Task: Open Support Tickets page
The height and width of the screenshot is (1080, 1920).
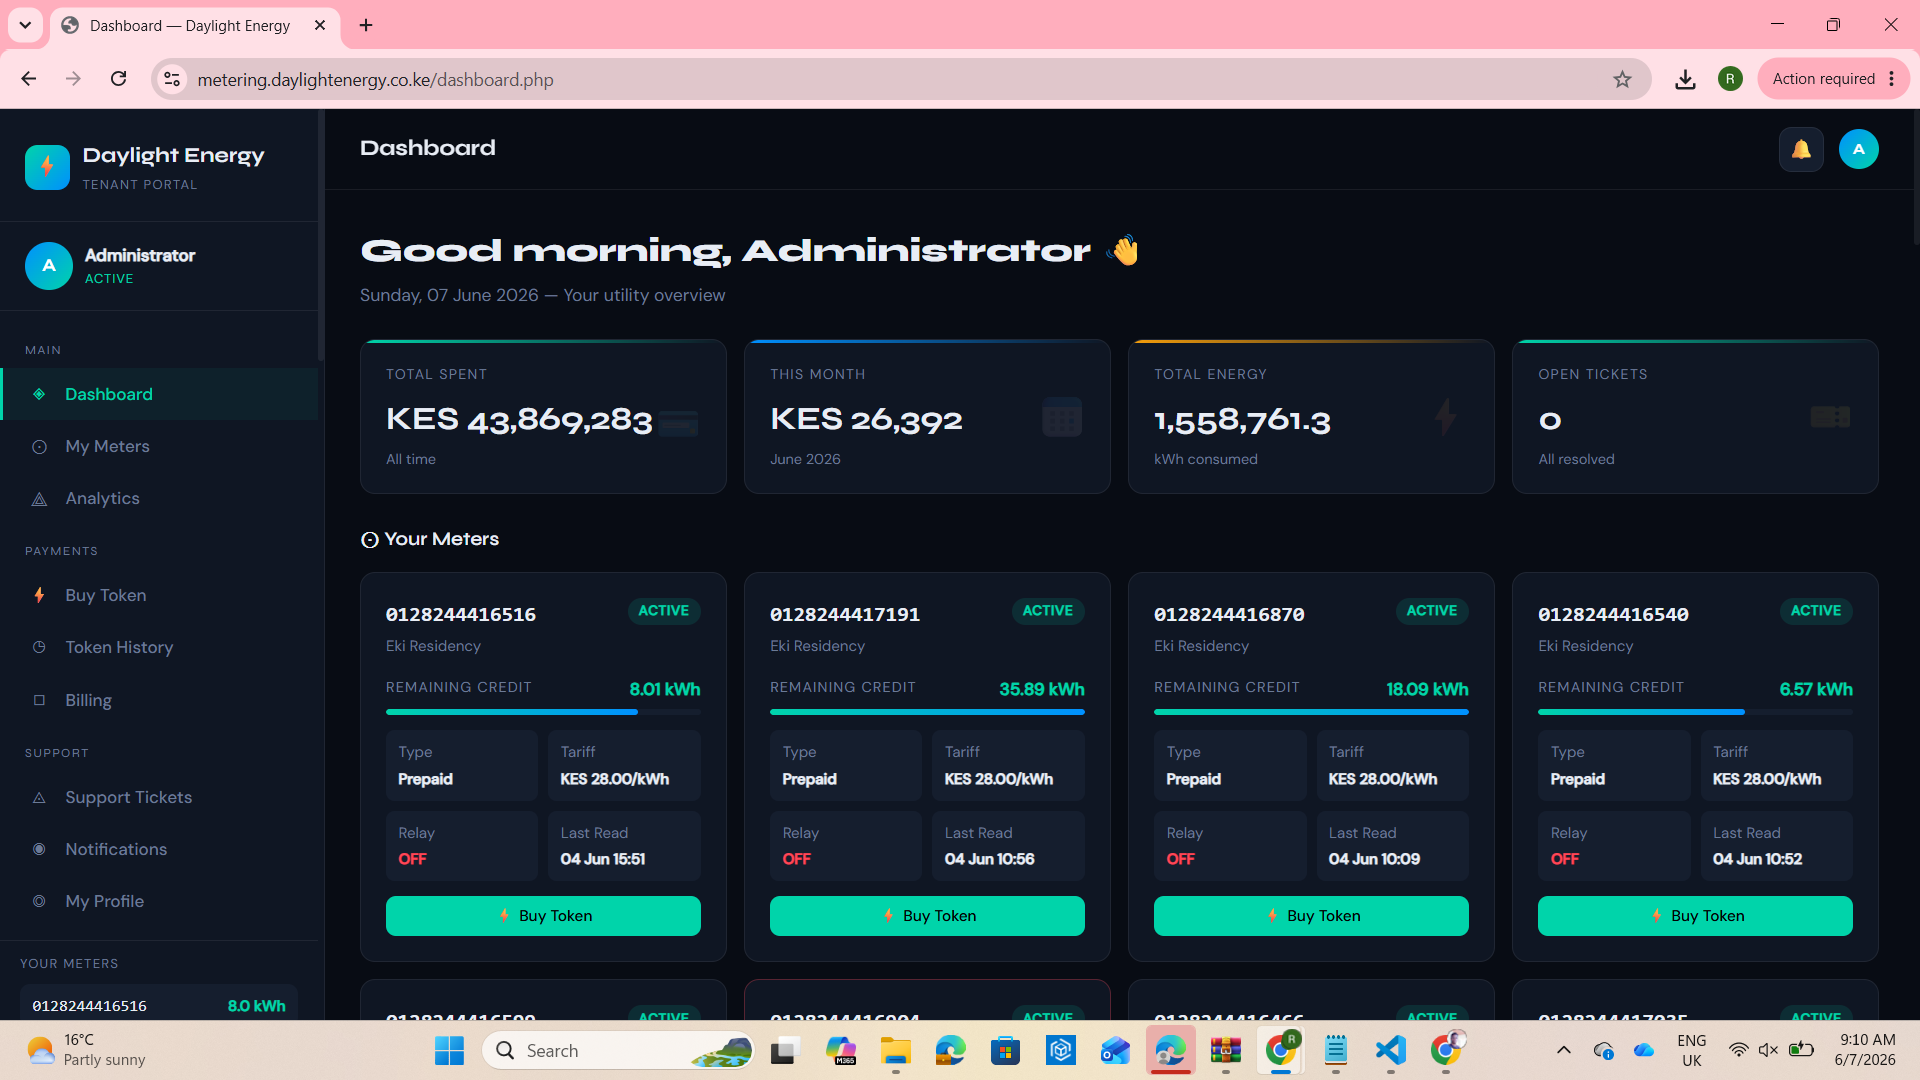Action: (160, 797)
